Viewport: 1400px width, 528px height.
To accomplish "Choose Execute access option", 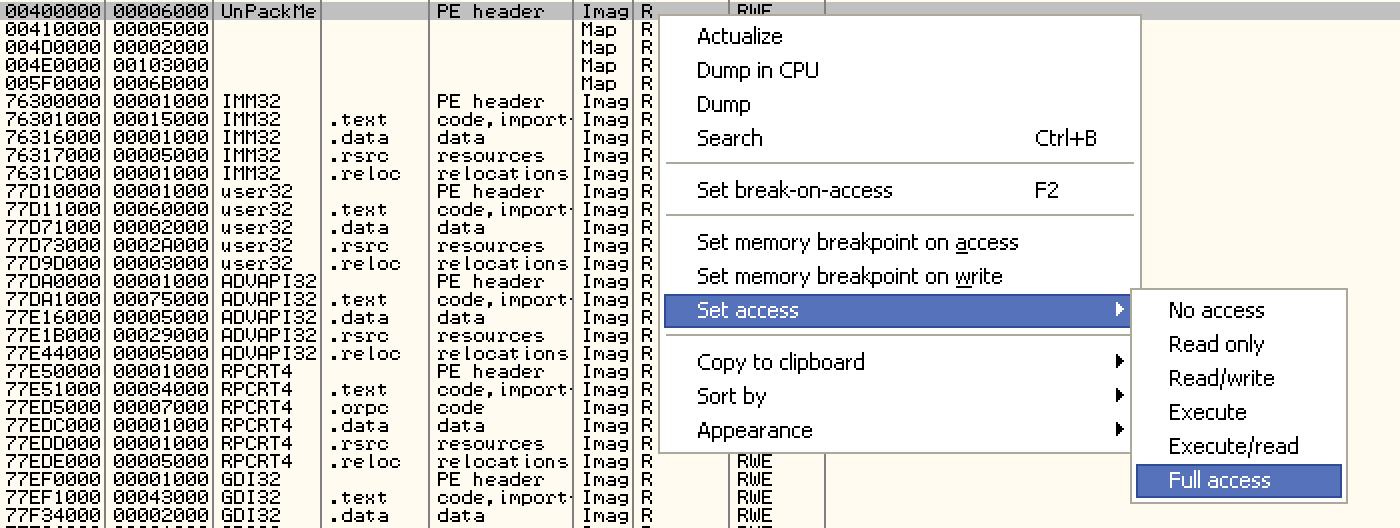I will [x=1207, y=413].
